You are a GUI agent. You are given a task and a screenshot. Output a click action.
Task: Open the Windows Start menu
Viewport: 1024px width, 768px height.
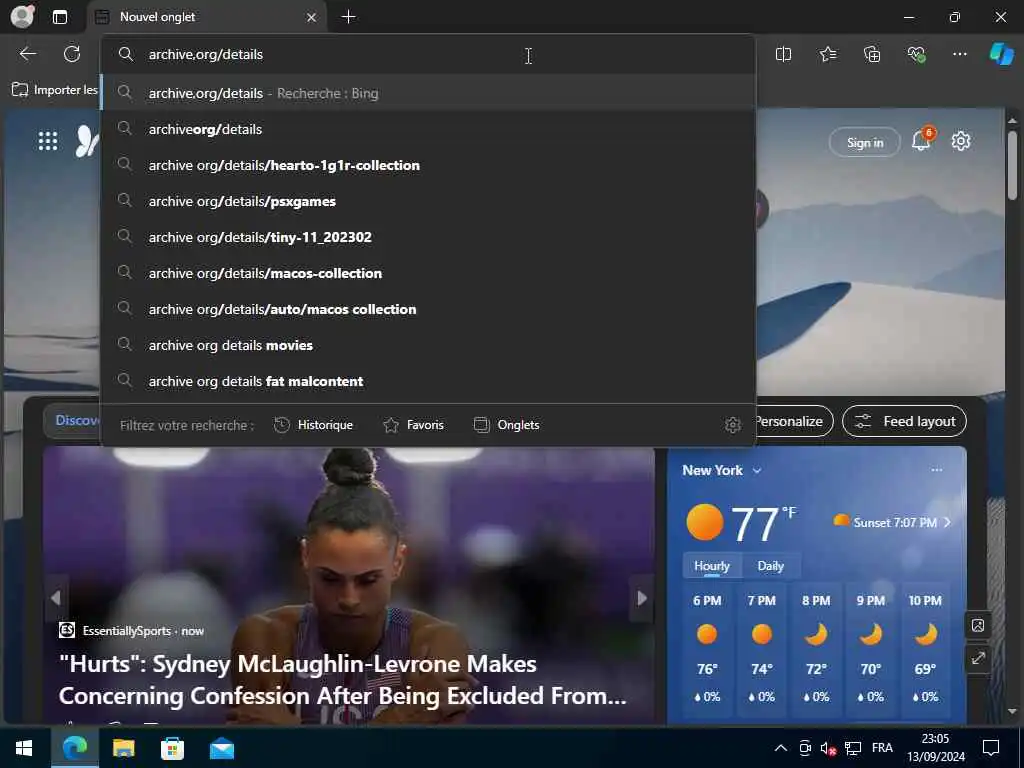tap(24, 748)
